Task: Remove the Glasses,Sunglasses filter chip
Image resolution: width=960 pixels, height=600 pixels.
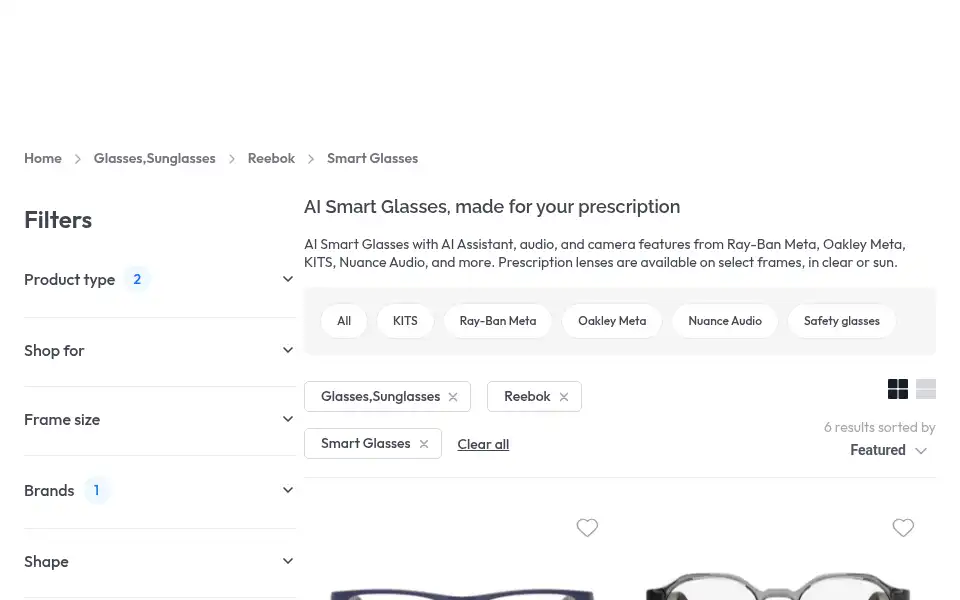Action: coord(453,397)
